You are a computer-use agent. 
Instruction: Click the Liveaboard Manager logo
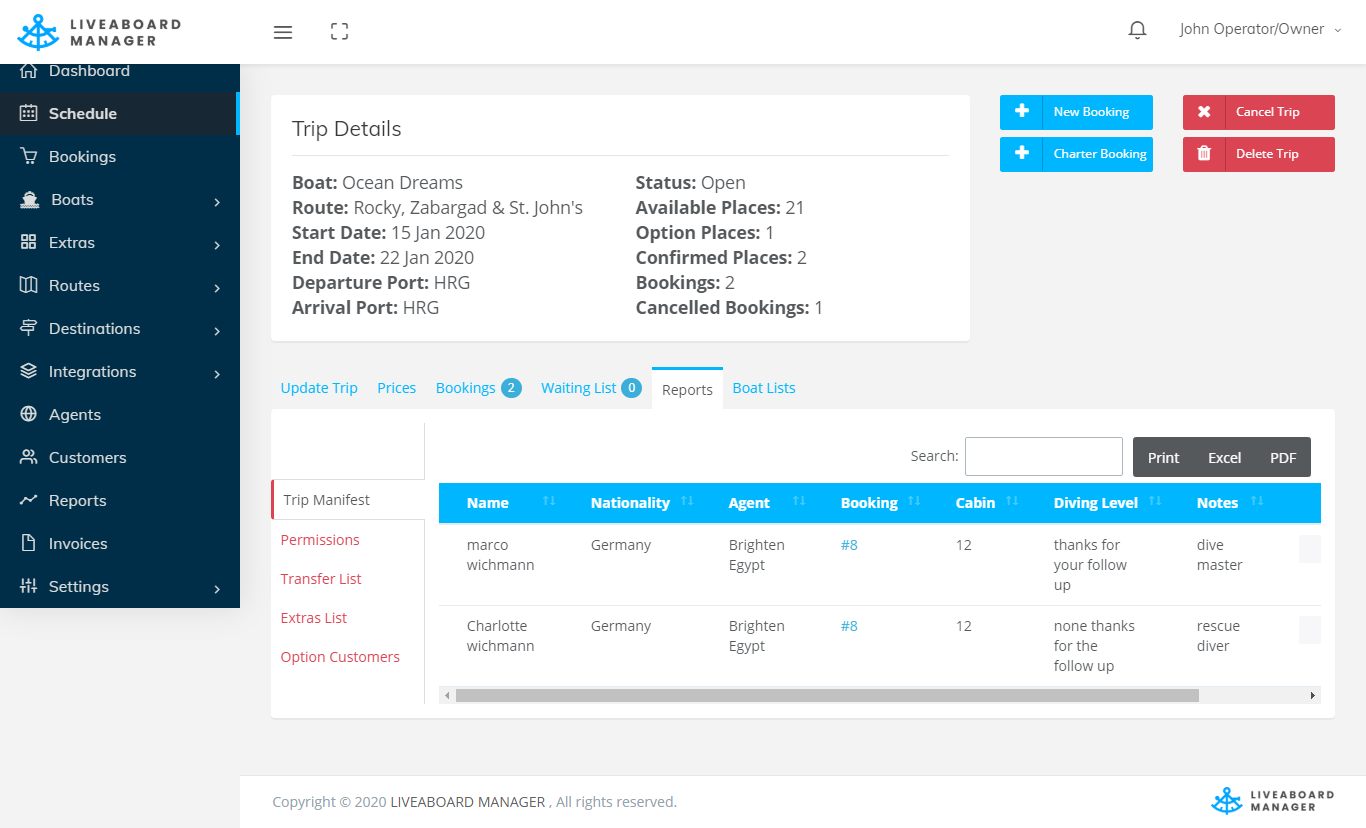coord(99,32)
